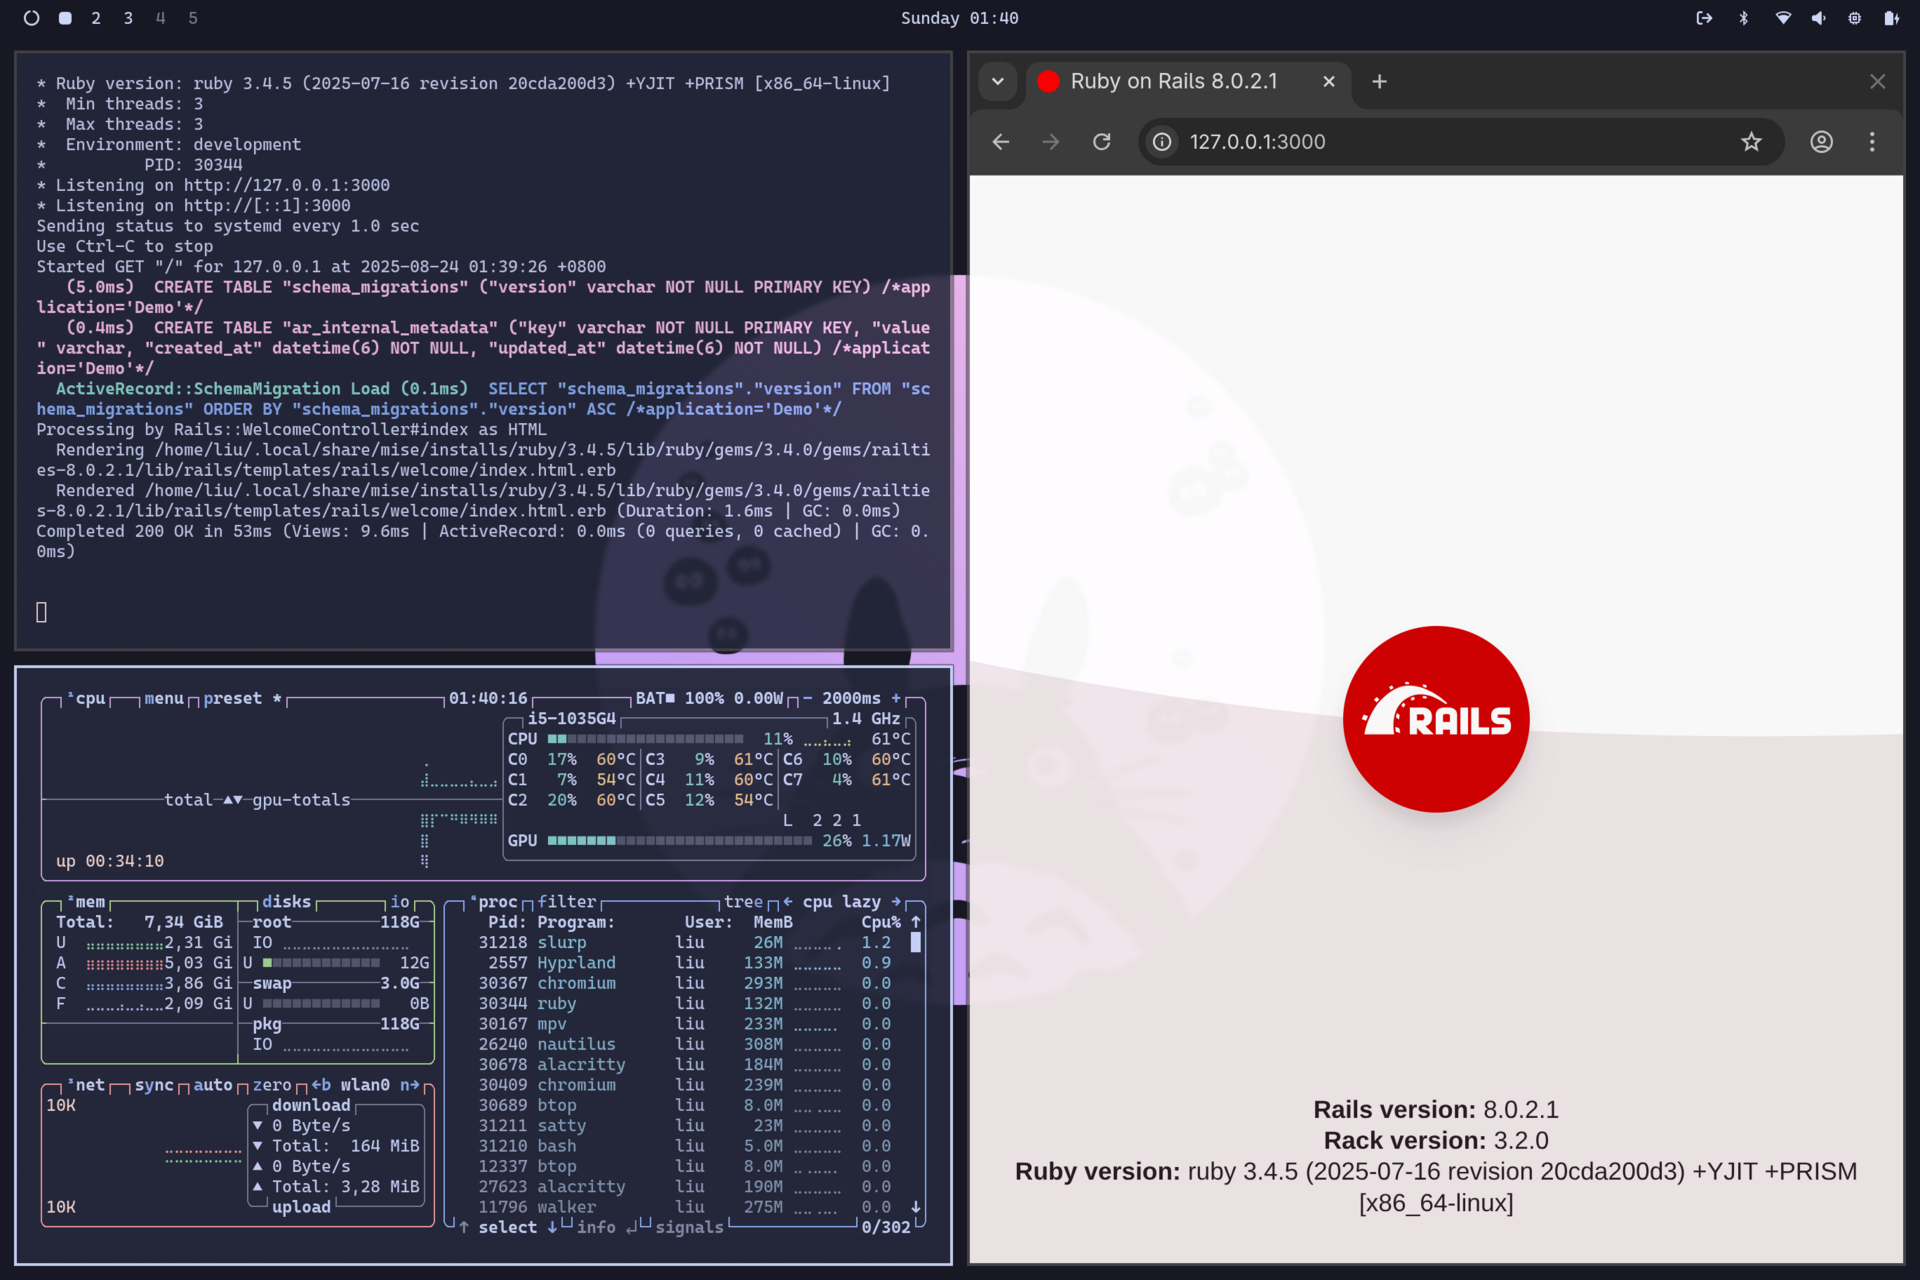The image size is (1920, 1280).
Task: Increase btop update interval with plus
Action: point(896,698)
